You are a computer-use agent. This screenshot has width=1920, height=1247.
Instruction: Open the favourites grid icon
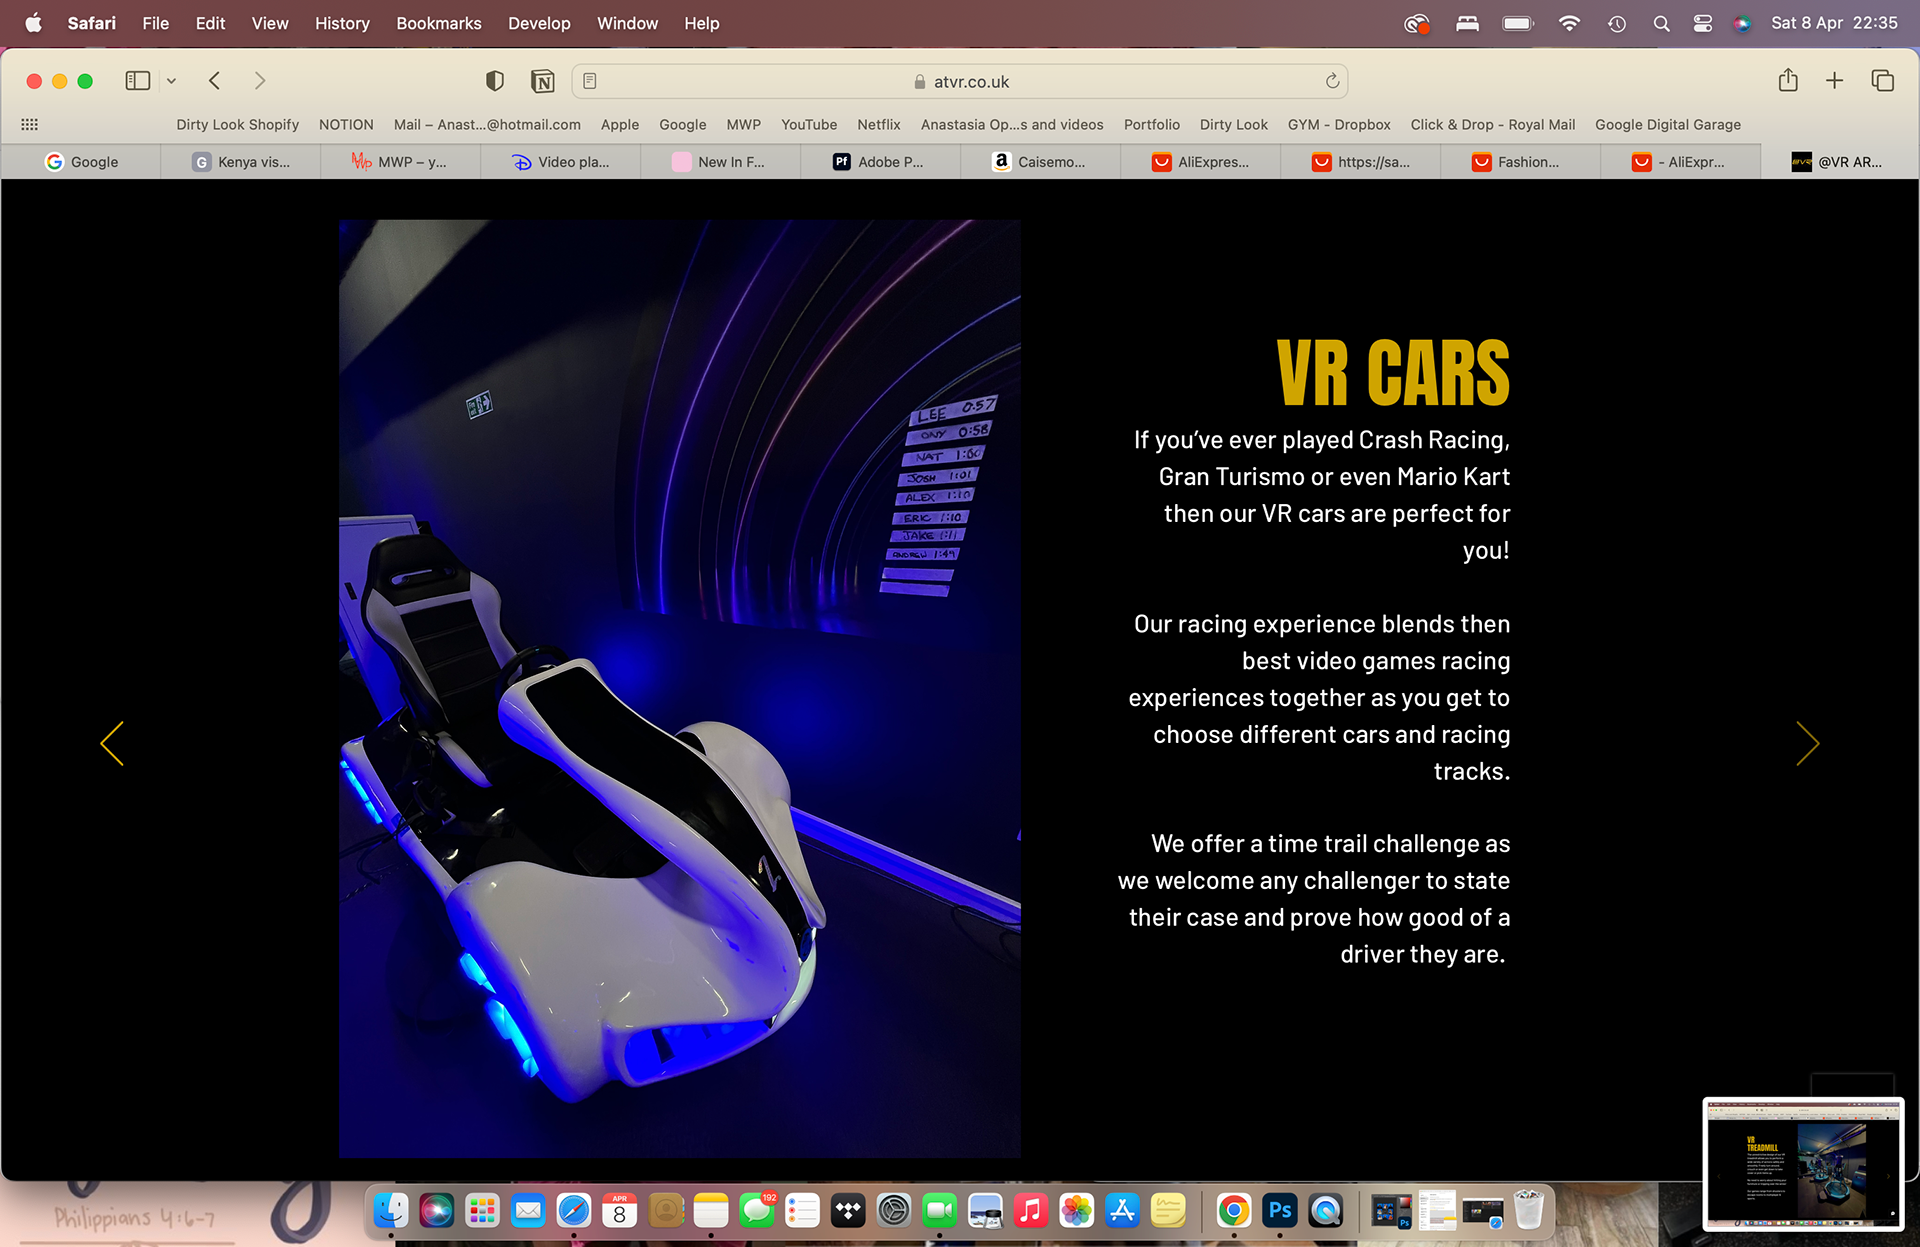pyautogui.click(x=30, y=125)
